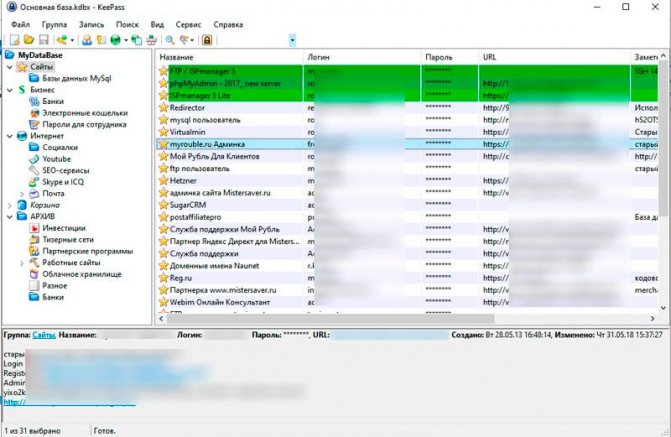The height and width of the screenshot is (437, 671).
Task: Select the Социалки tree group
Action: (x=60, y=147)
